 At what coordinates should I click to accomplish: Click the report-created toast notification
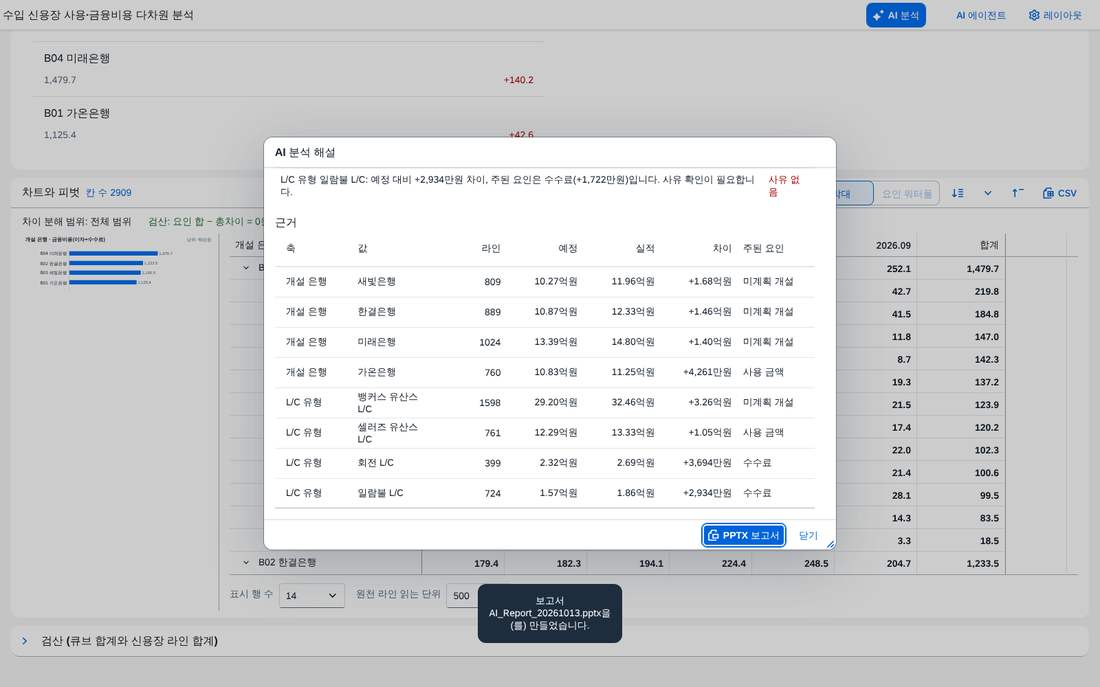[550, 613]
